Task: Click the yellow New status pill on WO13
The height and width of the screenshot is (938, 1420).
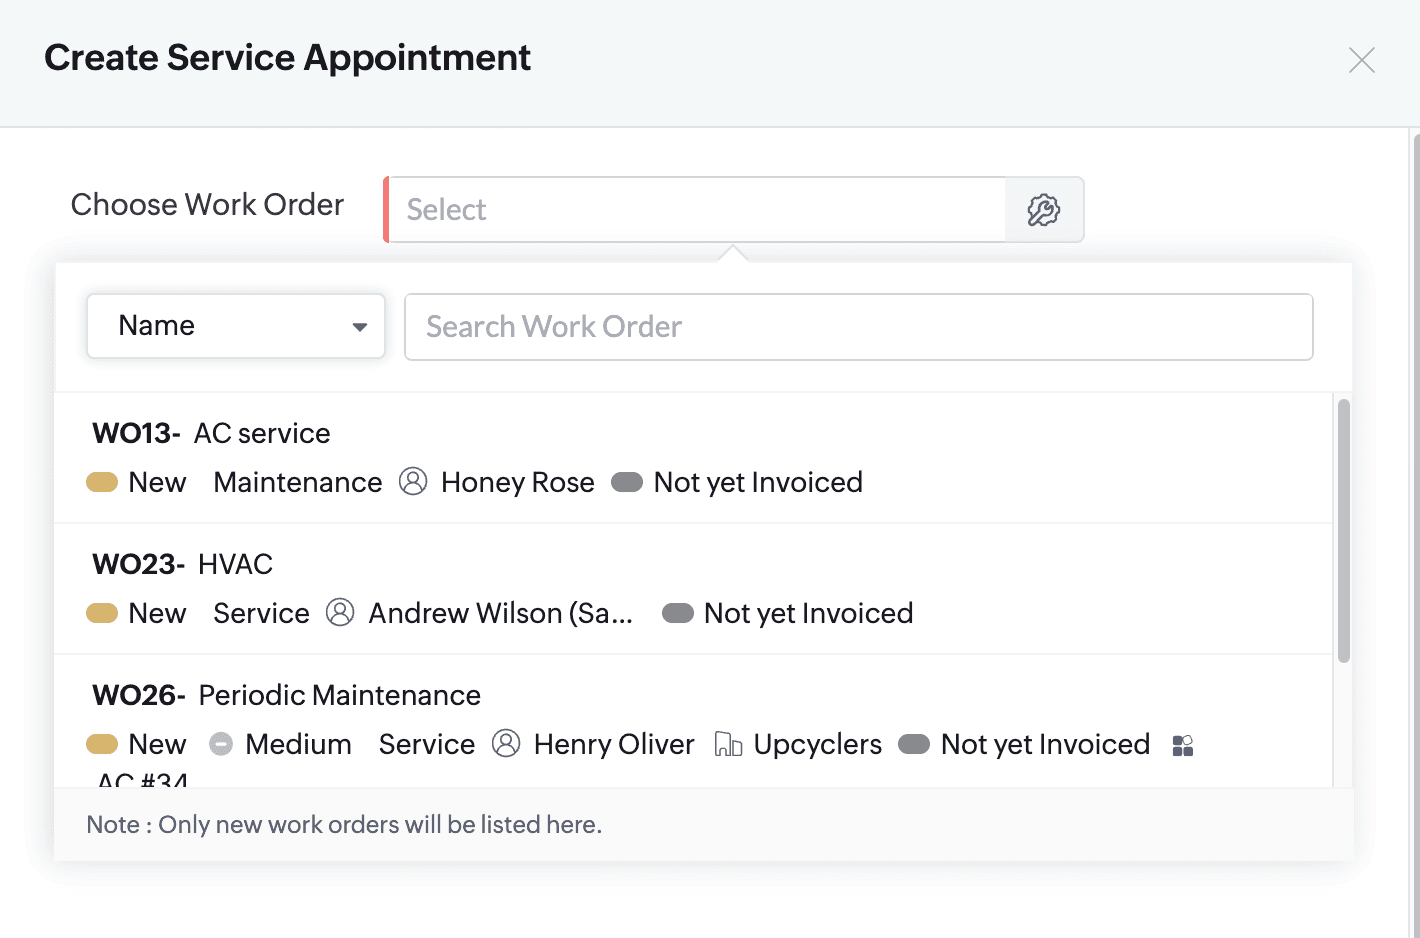Action: 102,482
